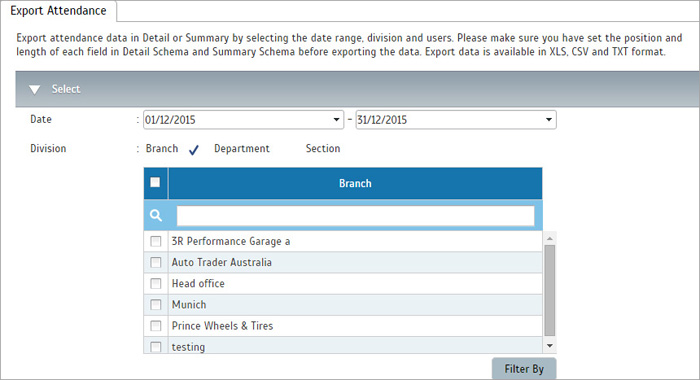Collapse the Select panel triangle

34,90
